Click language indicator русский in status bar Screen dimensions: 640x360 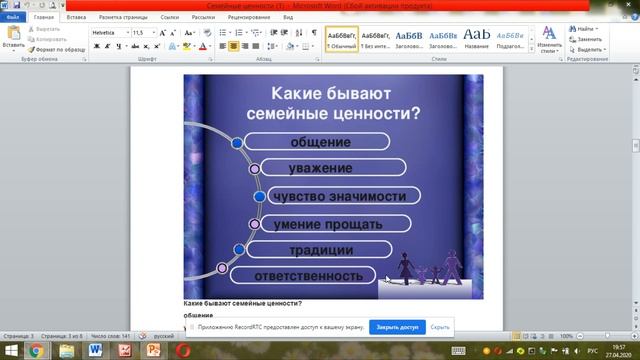(x=163, y=336)
